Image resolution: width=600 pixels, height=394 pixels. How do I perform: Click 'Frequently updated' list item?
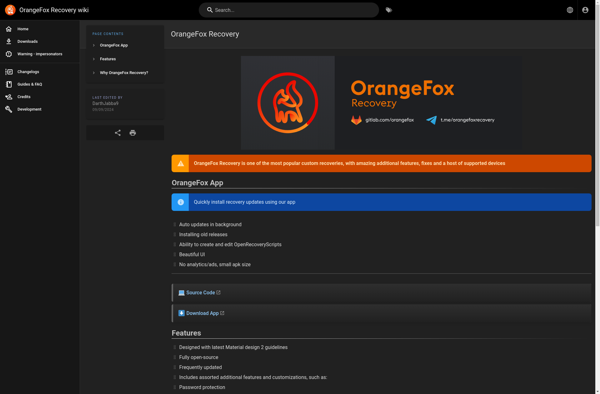[x=201, y=367]
